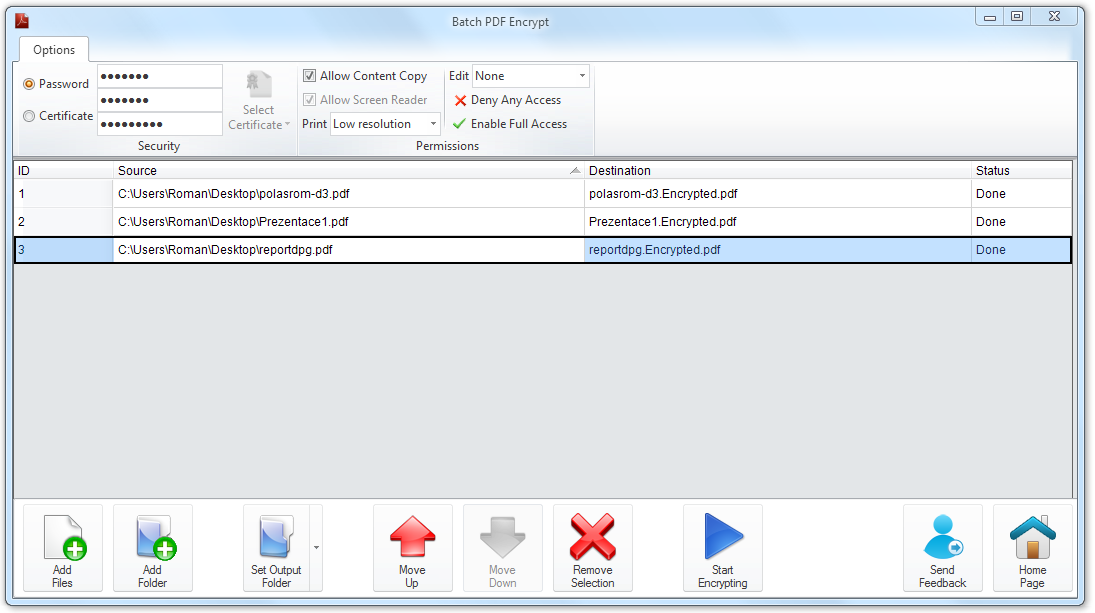The image size is (1095, 613).
Task: Click the first password field
Action: pyautogui.click(x=160, y=76)
